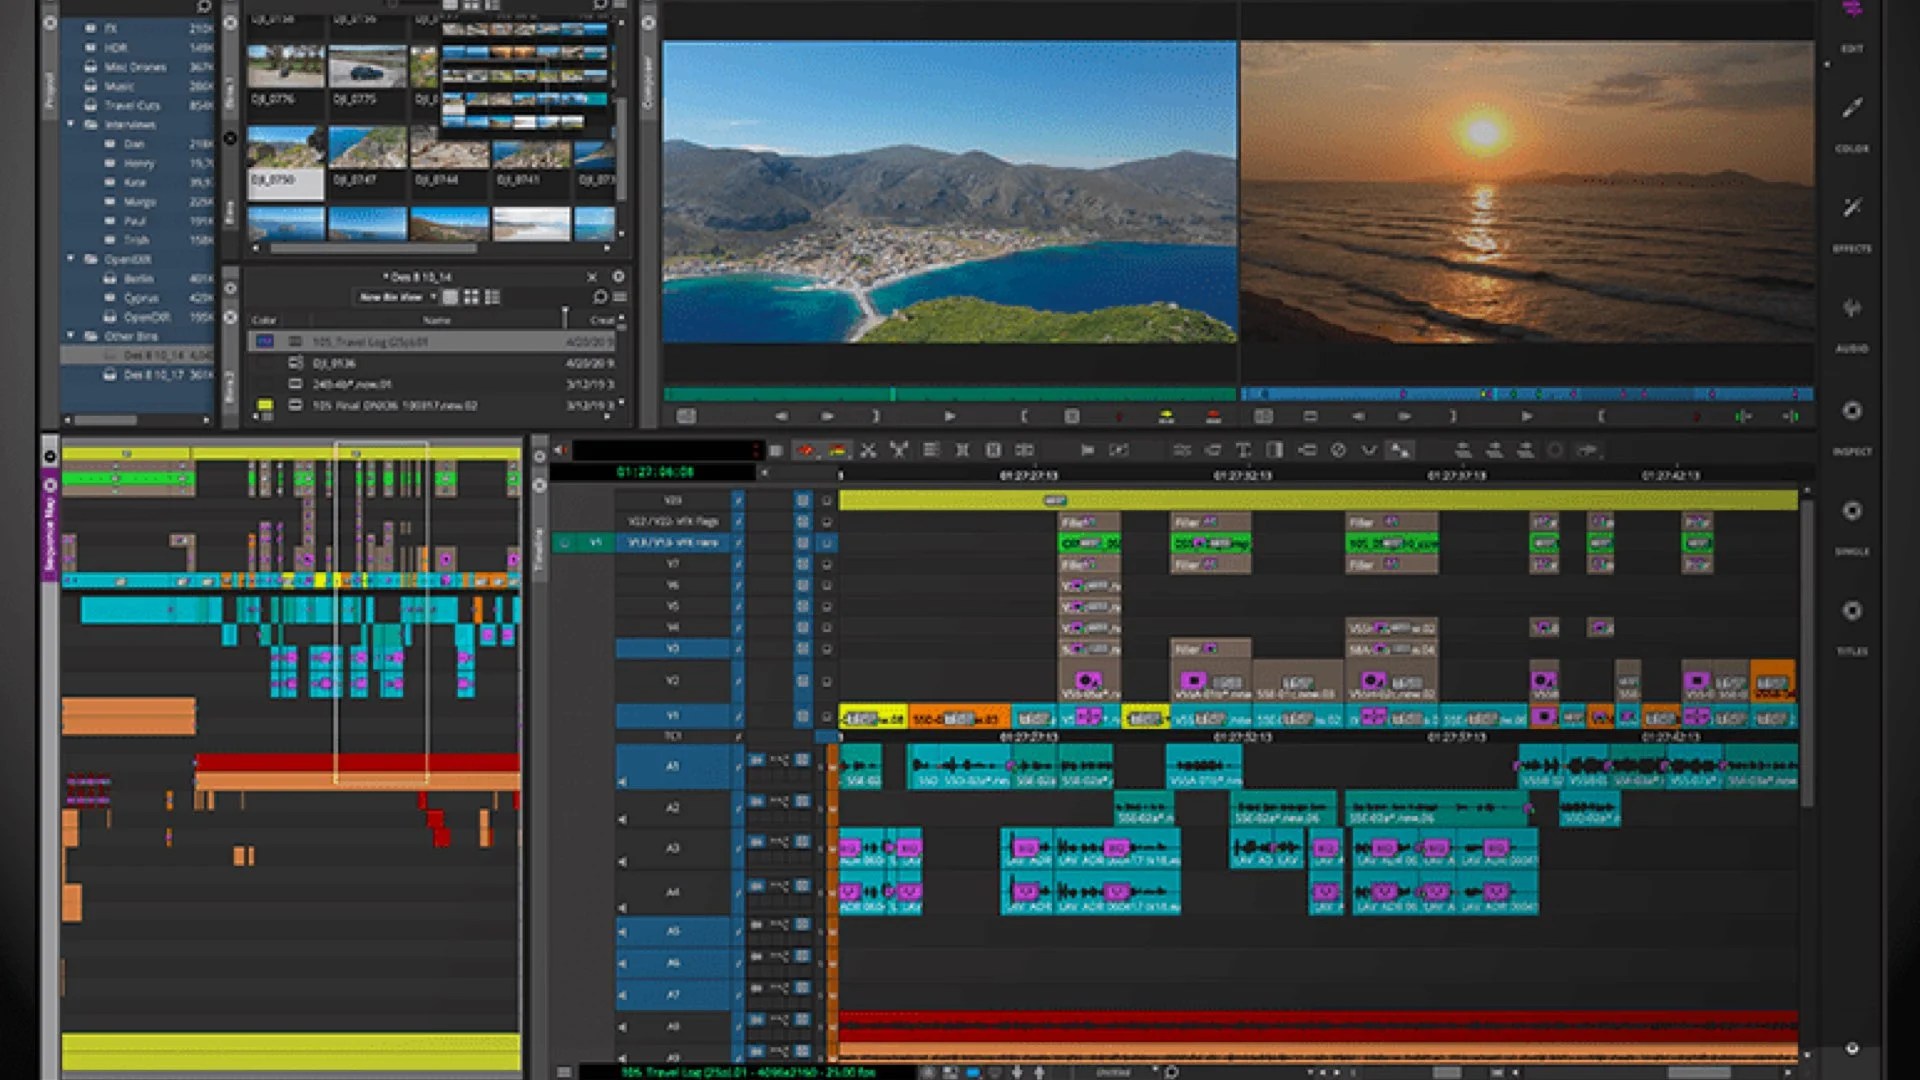
Task: Click the magnifier search icon in the bin panel
Action: (601, 297)
